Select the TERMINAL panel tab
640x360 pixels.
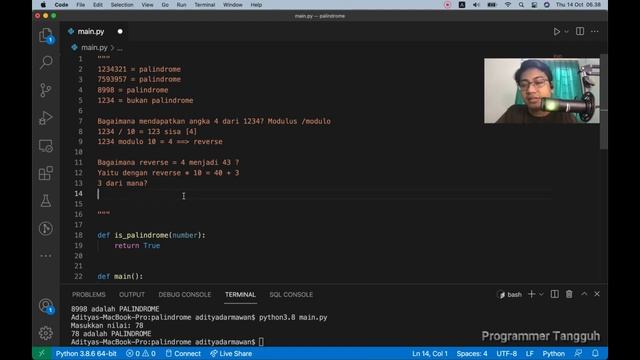point(240,294)
